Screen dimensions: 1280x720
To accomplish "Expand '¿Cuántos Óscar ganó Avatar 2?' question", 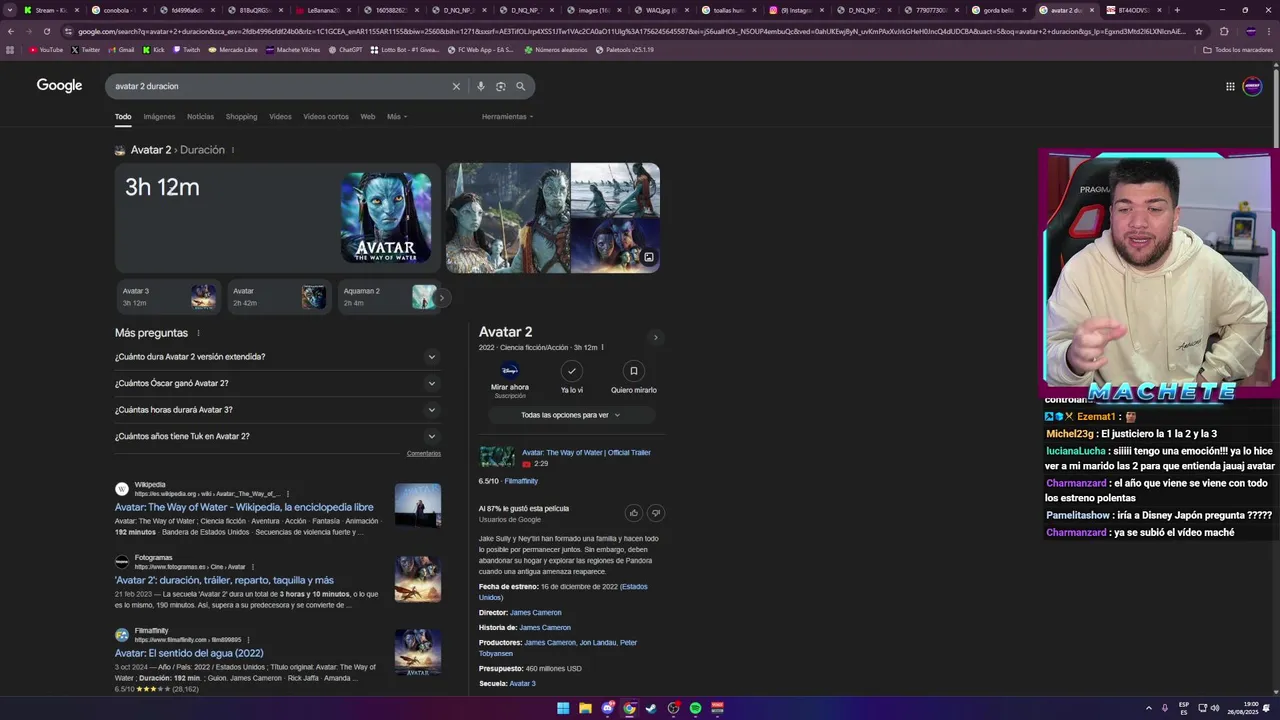I will point(277,383).
